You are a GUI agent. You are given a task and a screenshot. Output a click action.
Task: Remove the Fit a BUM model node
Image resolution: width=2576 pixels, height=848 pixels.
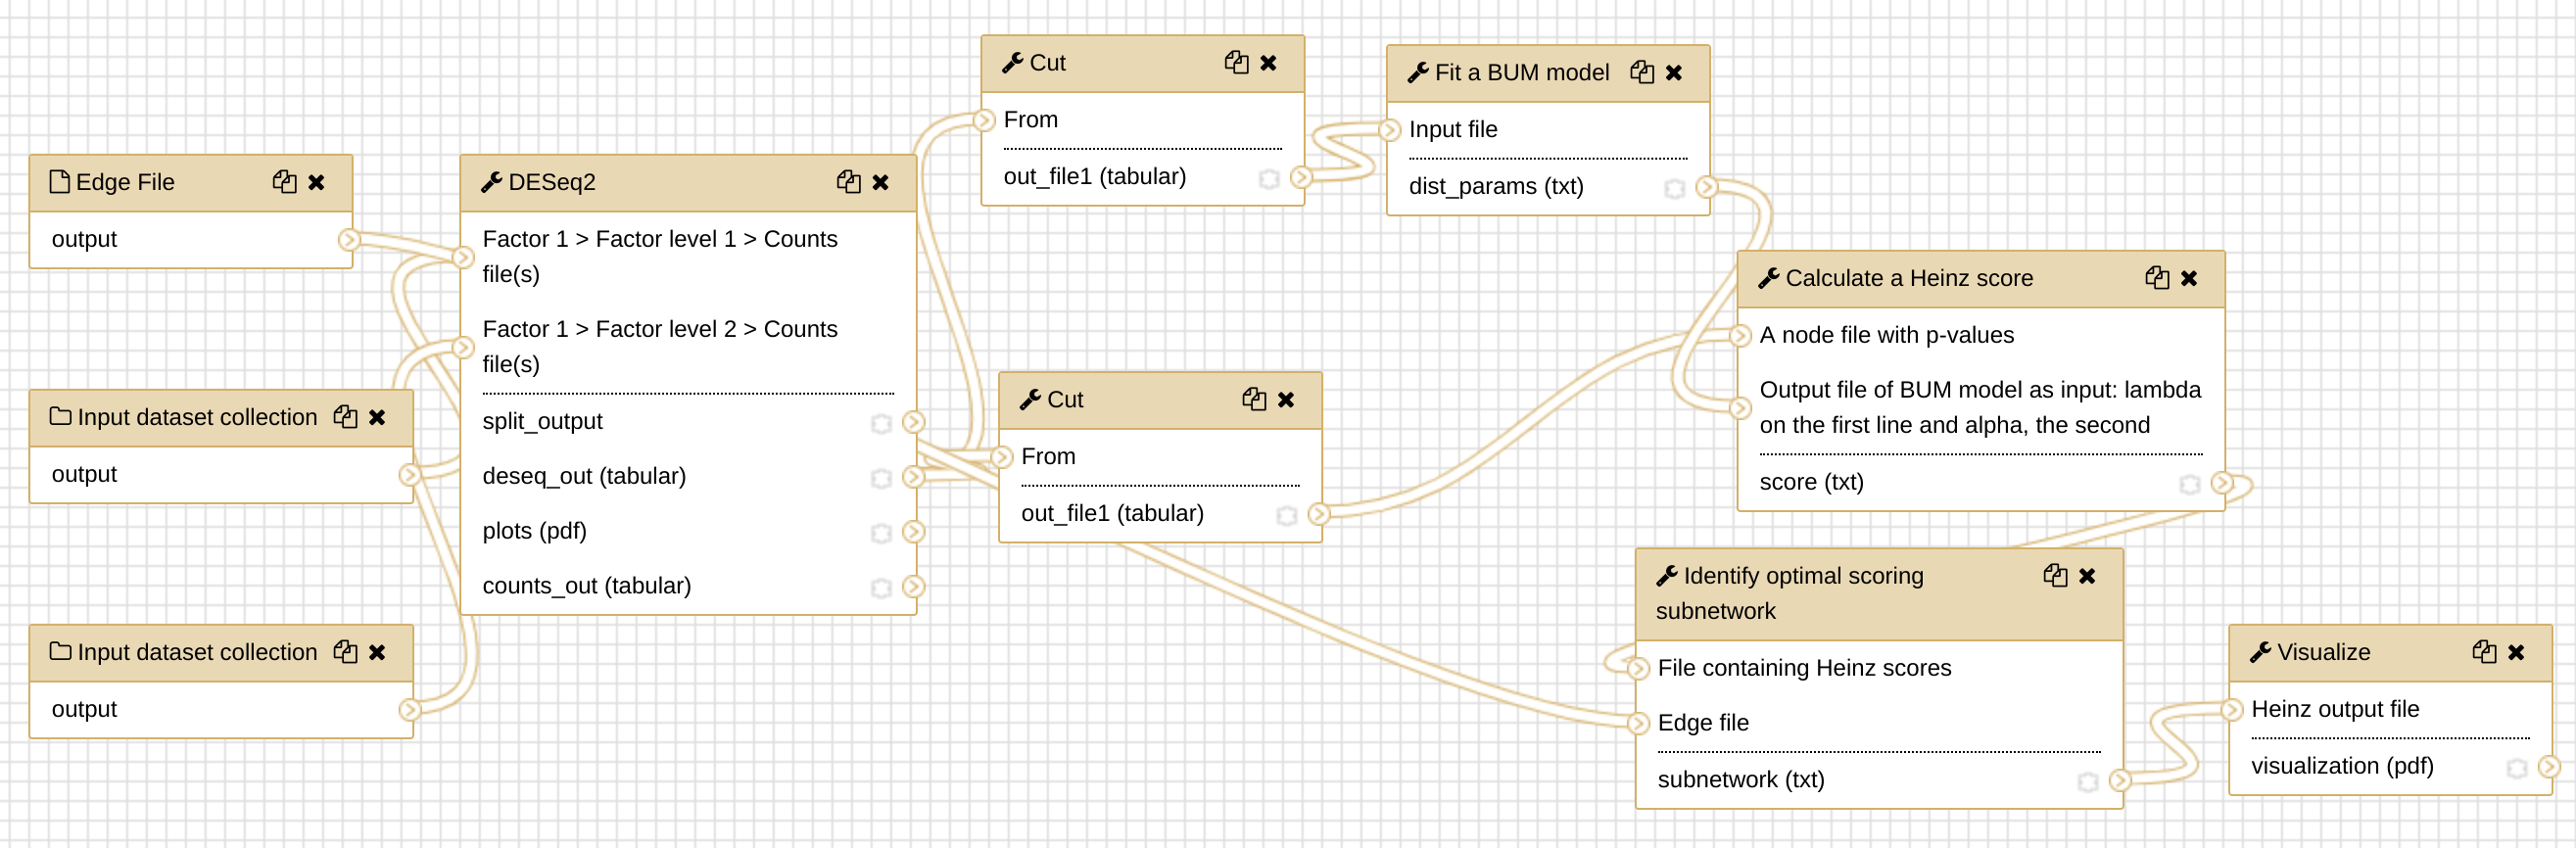point(1674,73)
